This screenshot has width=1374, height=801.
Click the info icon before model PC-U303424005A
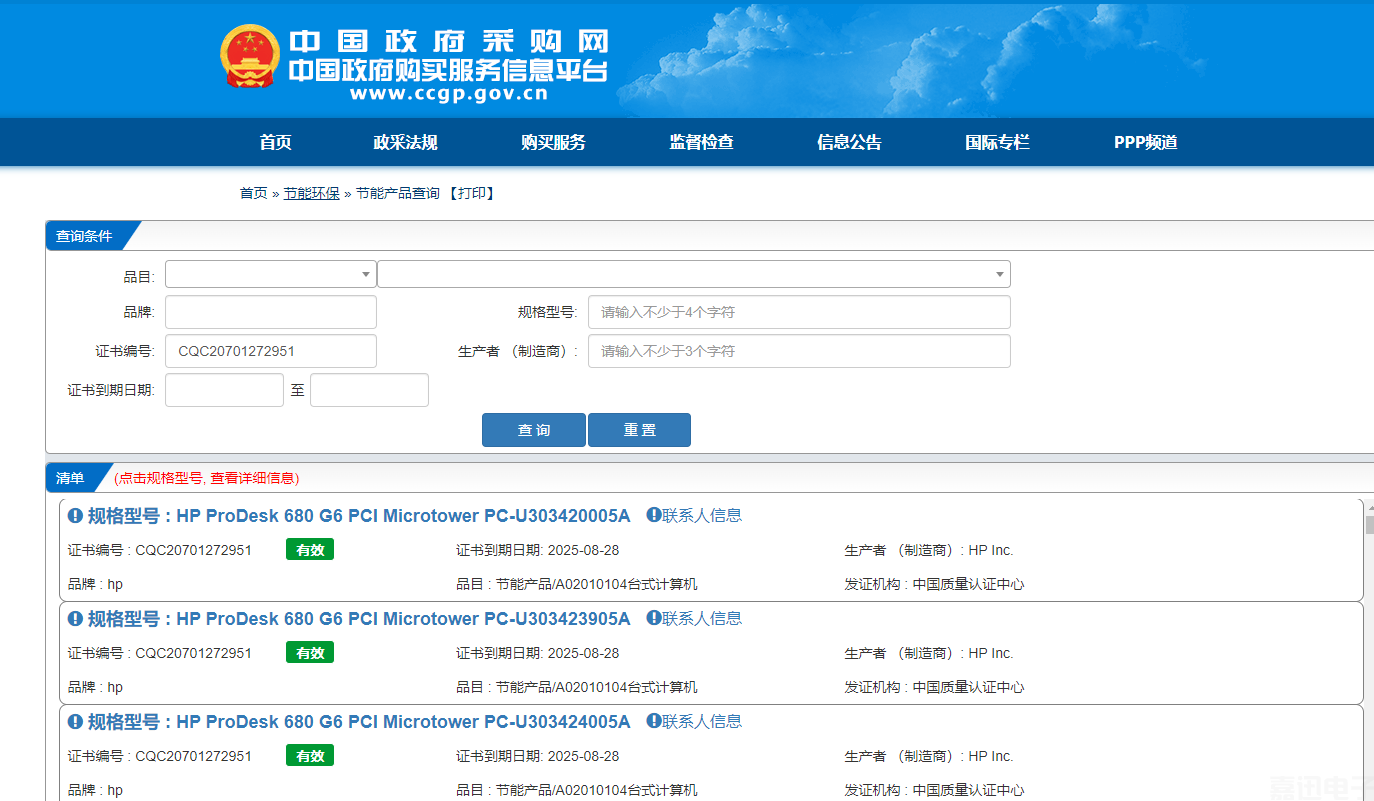[x=75, y=722]
